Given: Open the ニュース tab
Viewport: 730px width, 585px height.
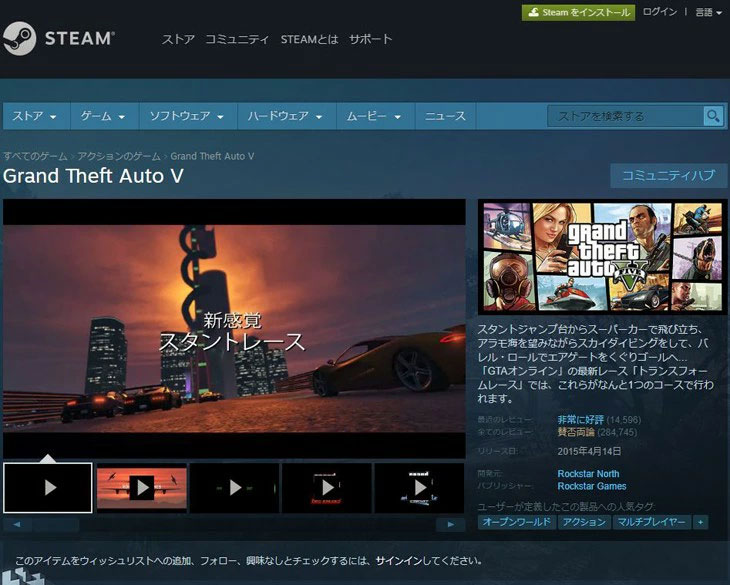Looking at the screenshot, I should click(x=445, y=116).
